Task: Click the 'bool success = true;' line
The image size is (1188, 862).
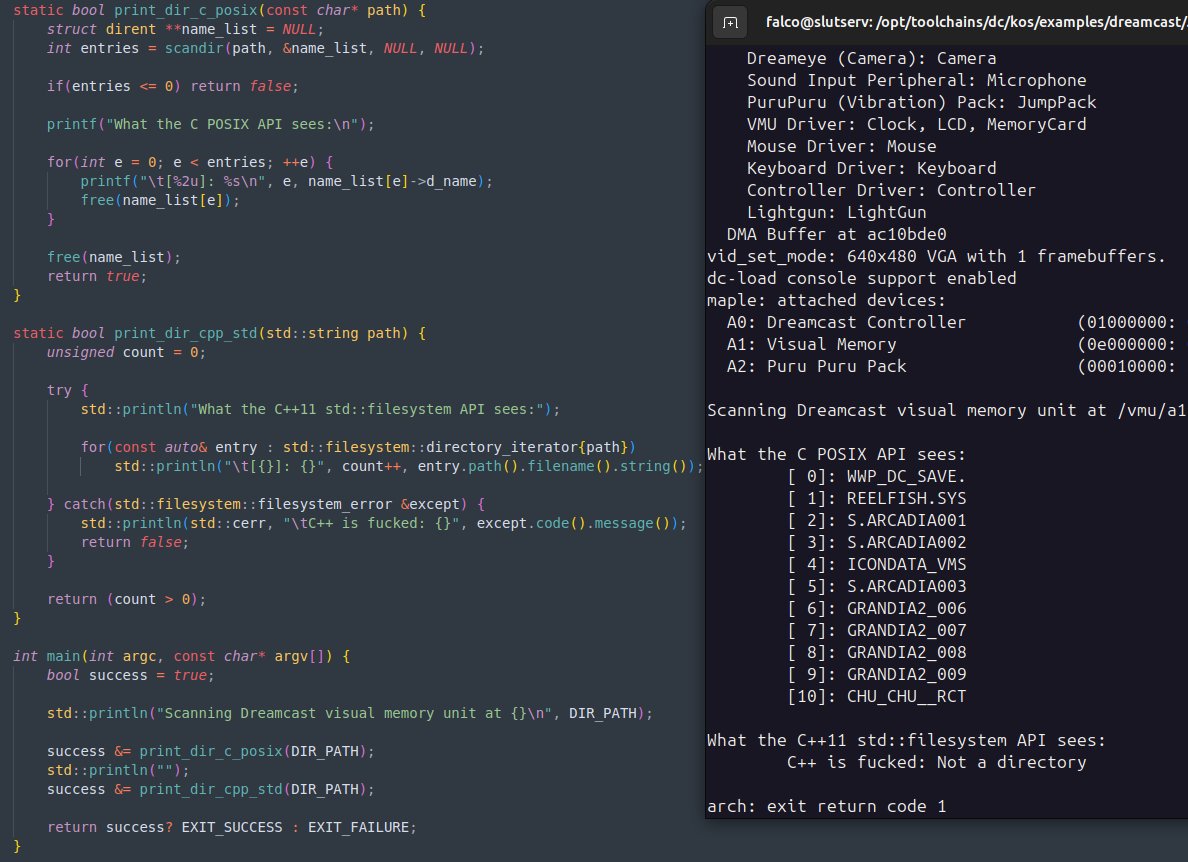Action: [130, 675]
